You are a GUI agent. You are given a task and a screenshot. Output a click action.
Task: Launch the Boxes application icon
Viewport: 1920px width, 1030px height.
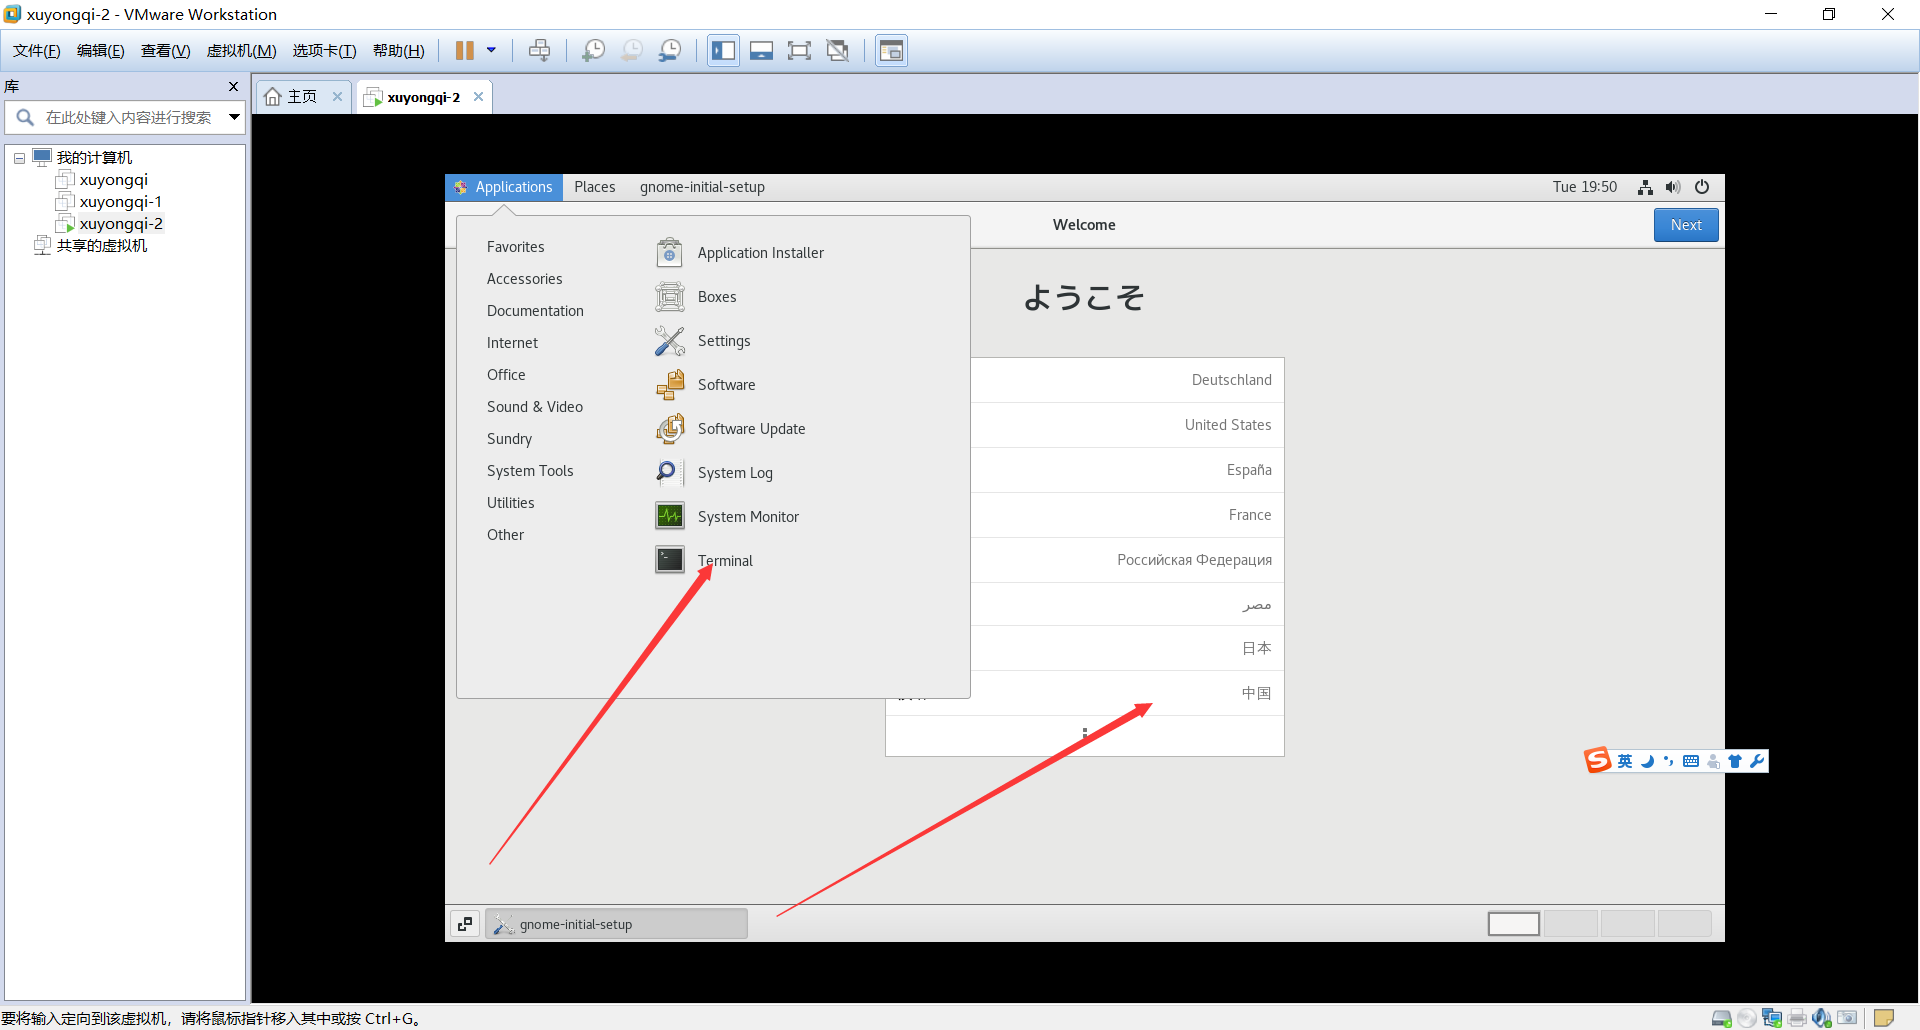coord(670,297)
